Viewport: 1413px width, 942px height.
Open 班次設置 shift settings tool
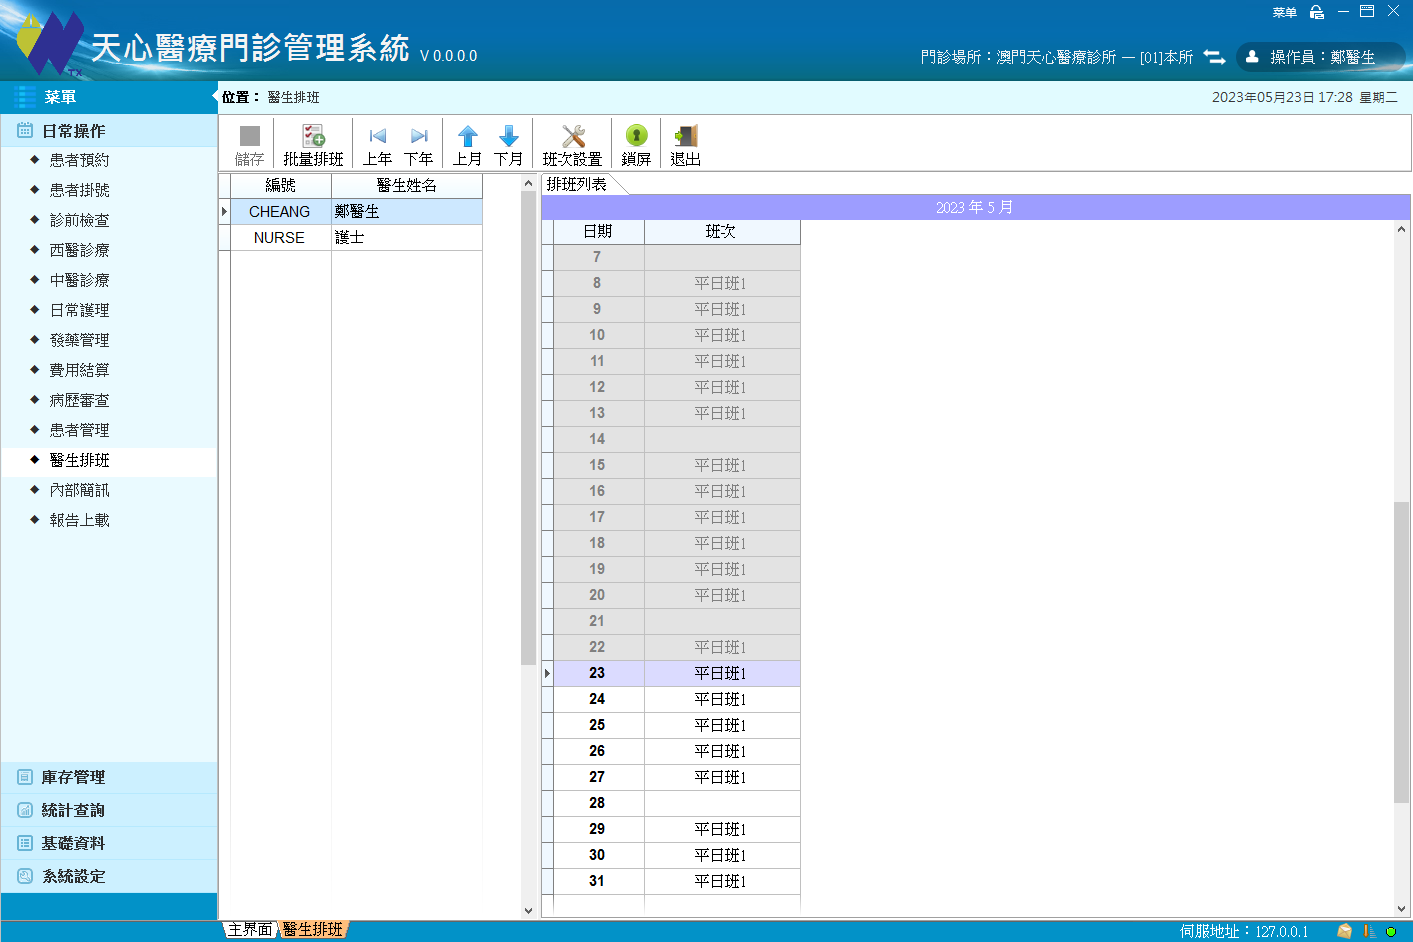pos(572,145)
